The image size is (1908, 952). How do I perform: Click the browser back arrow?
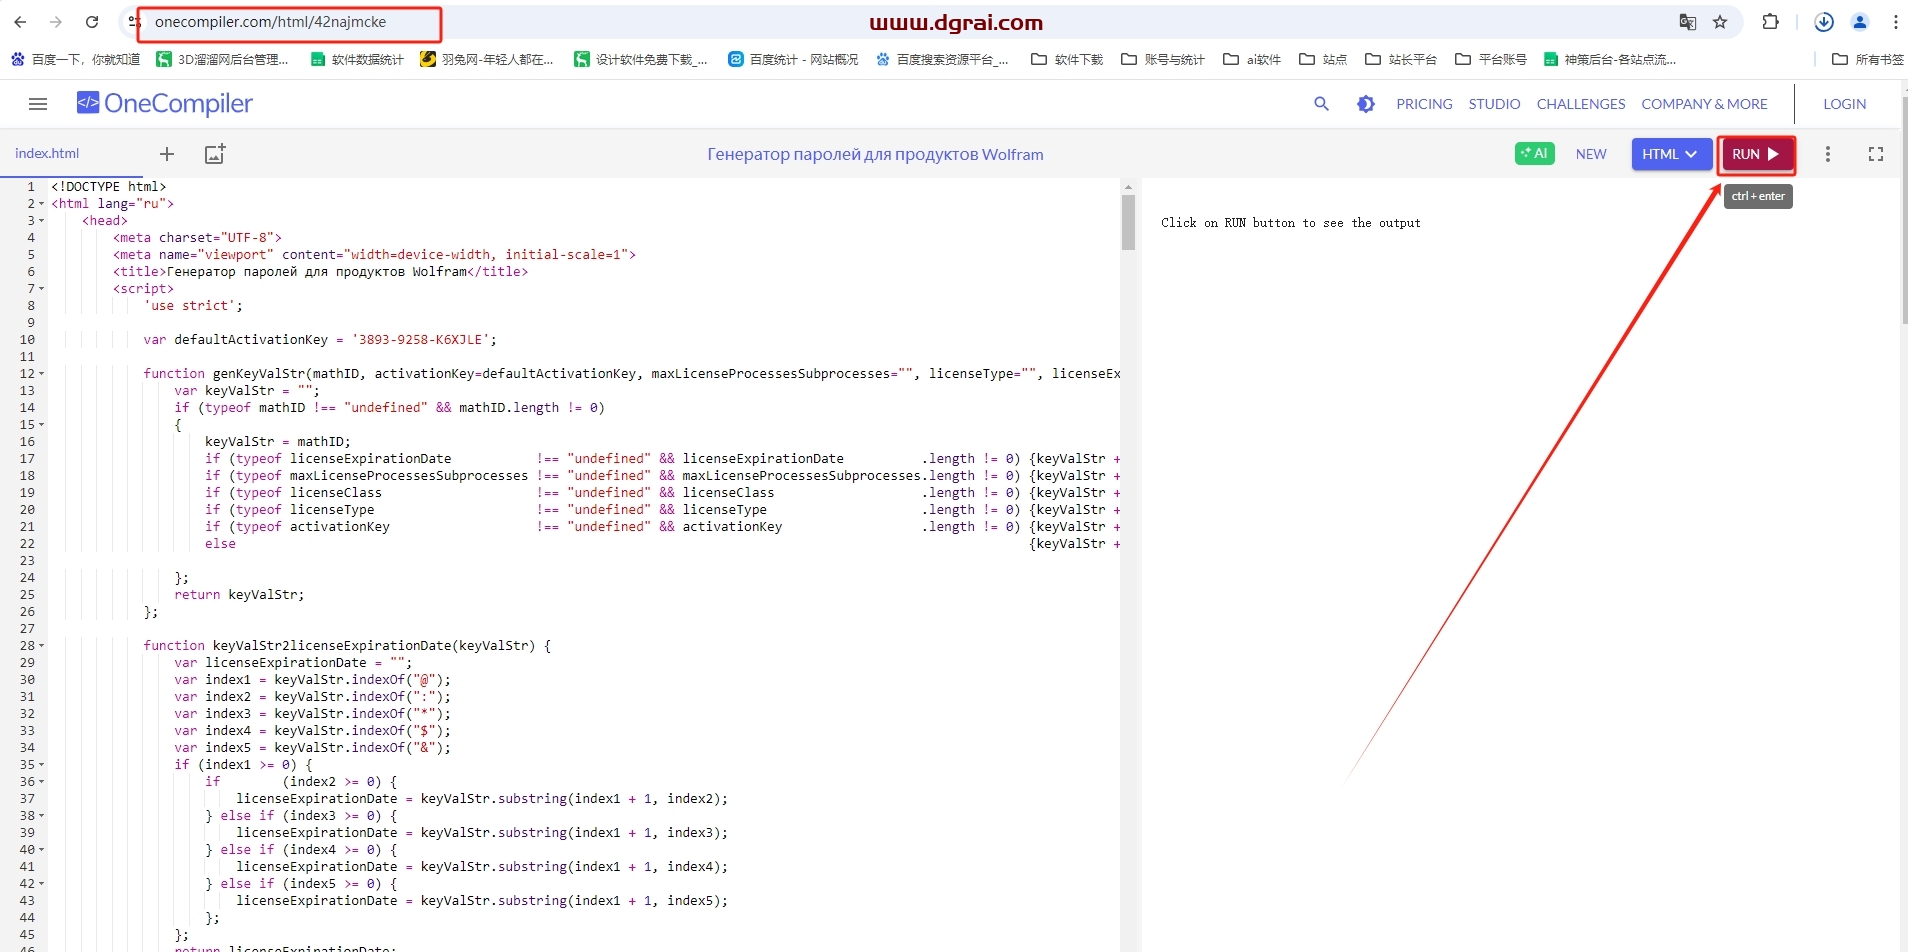[x=20, y=22]
